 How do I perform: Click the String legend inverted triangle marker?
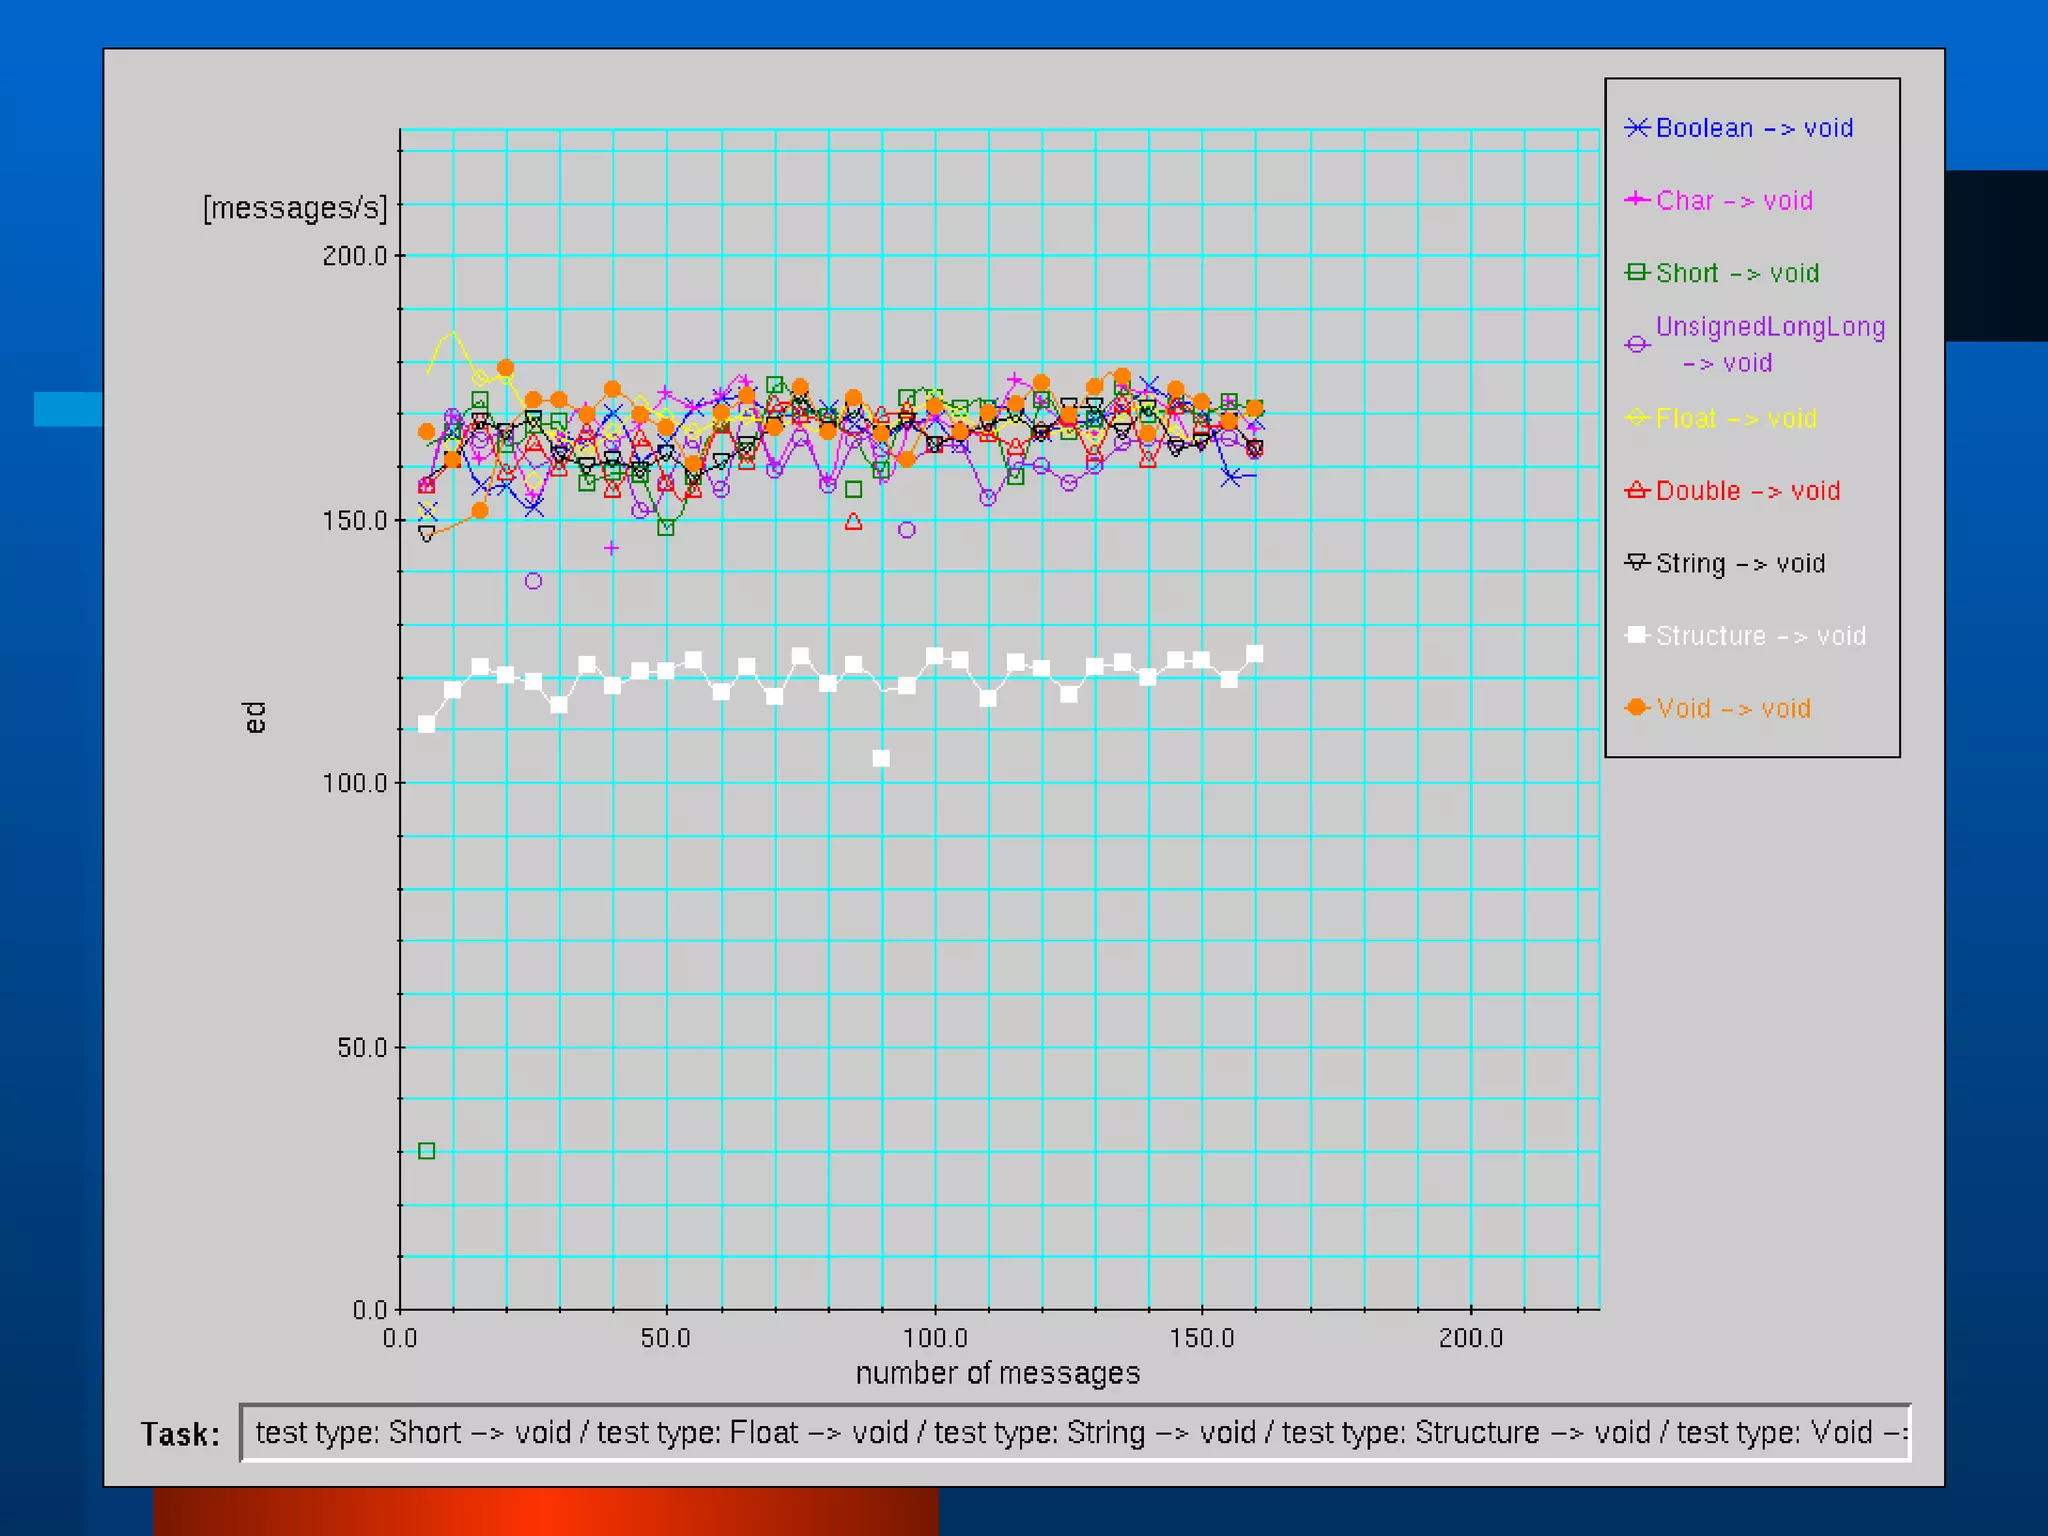(x=1636, y=562)
